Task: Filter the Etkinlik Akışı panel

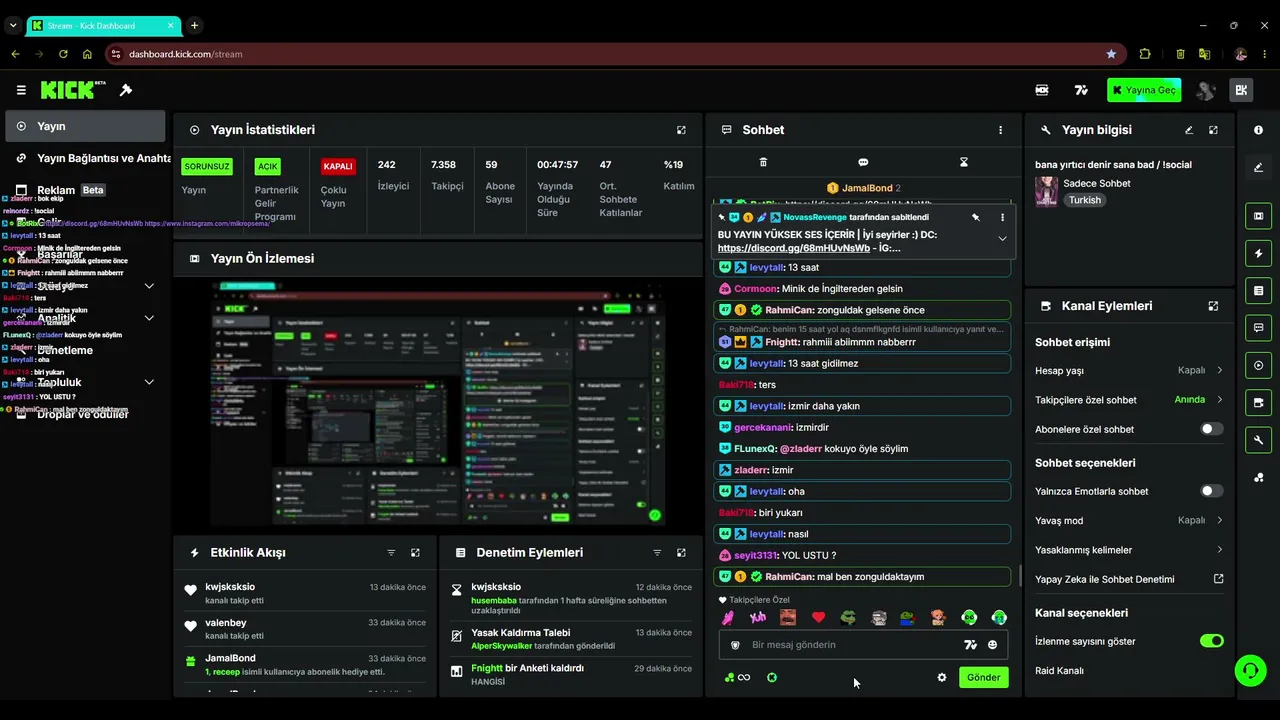Action: (x=391, y=553)
